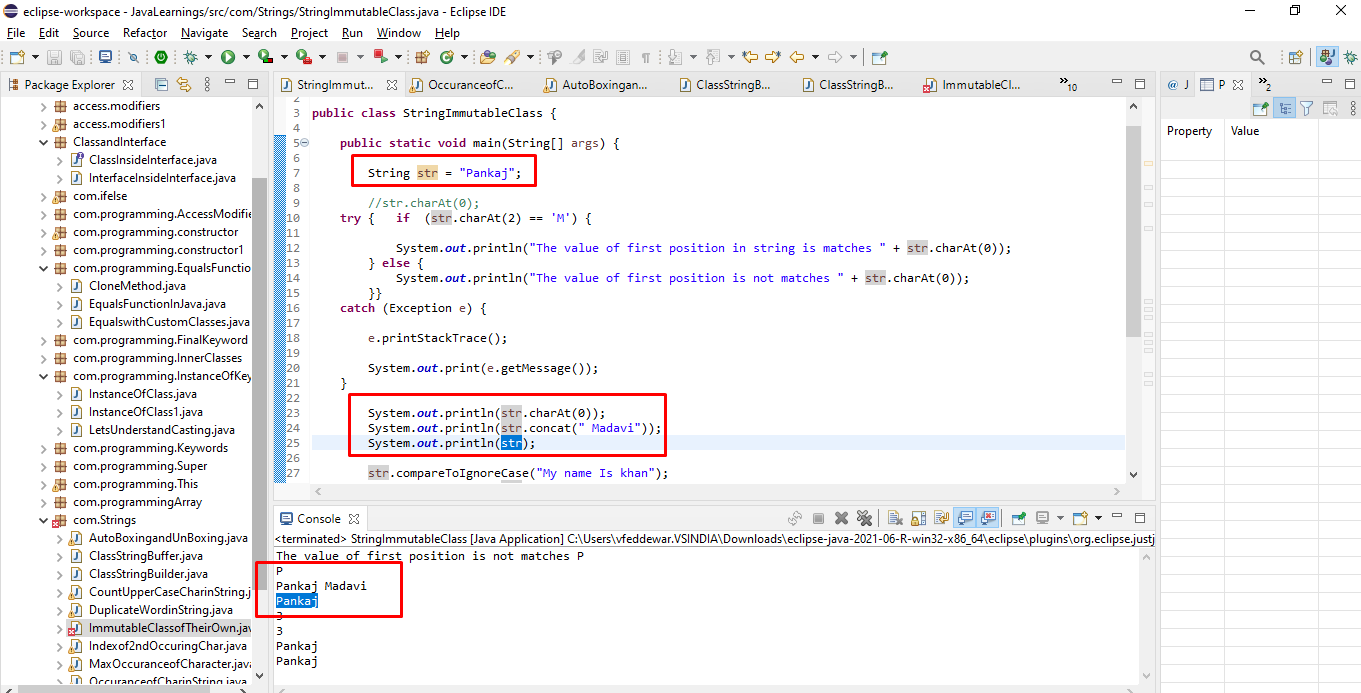Switch to the OccuranceofC... editor tab
Image resolution: width=1361 pixels, height=693 pixels.
click(470, 85)
